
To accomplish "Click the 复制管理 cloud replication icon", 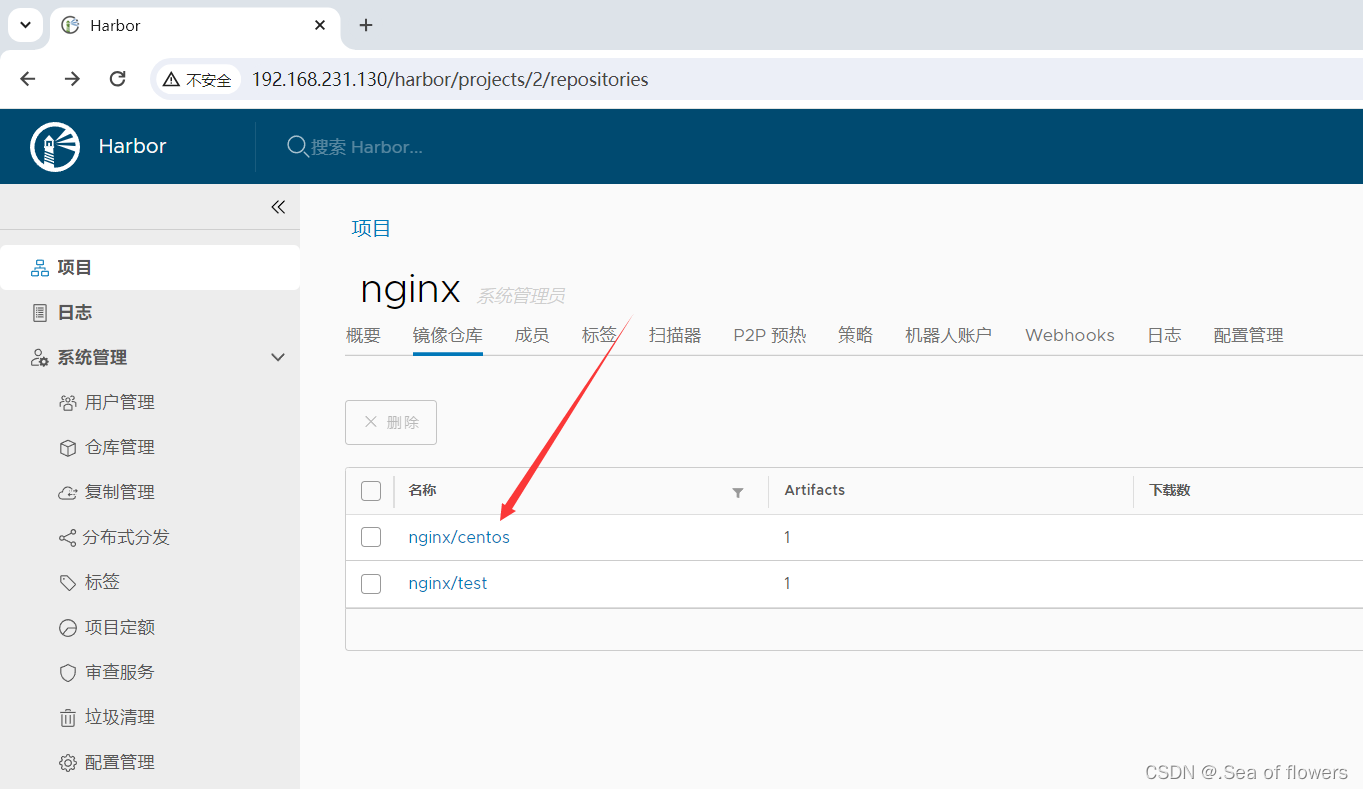I will 68,493.
